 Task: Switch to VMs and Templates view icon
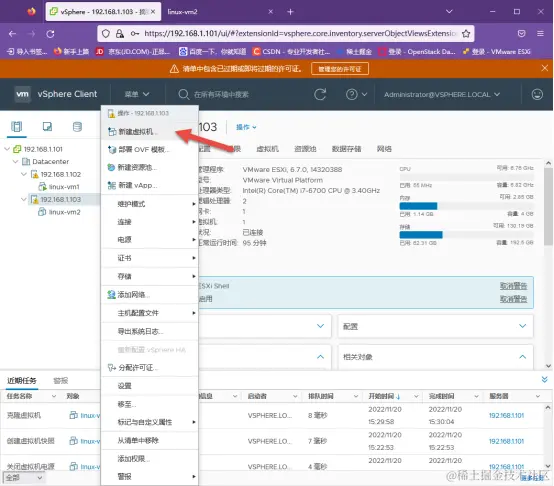pos(47,126)
